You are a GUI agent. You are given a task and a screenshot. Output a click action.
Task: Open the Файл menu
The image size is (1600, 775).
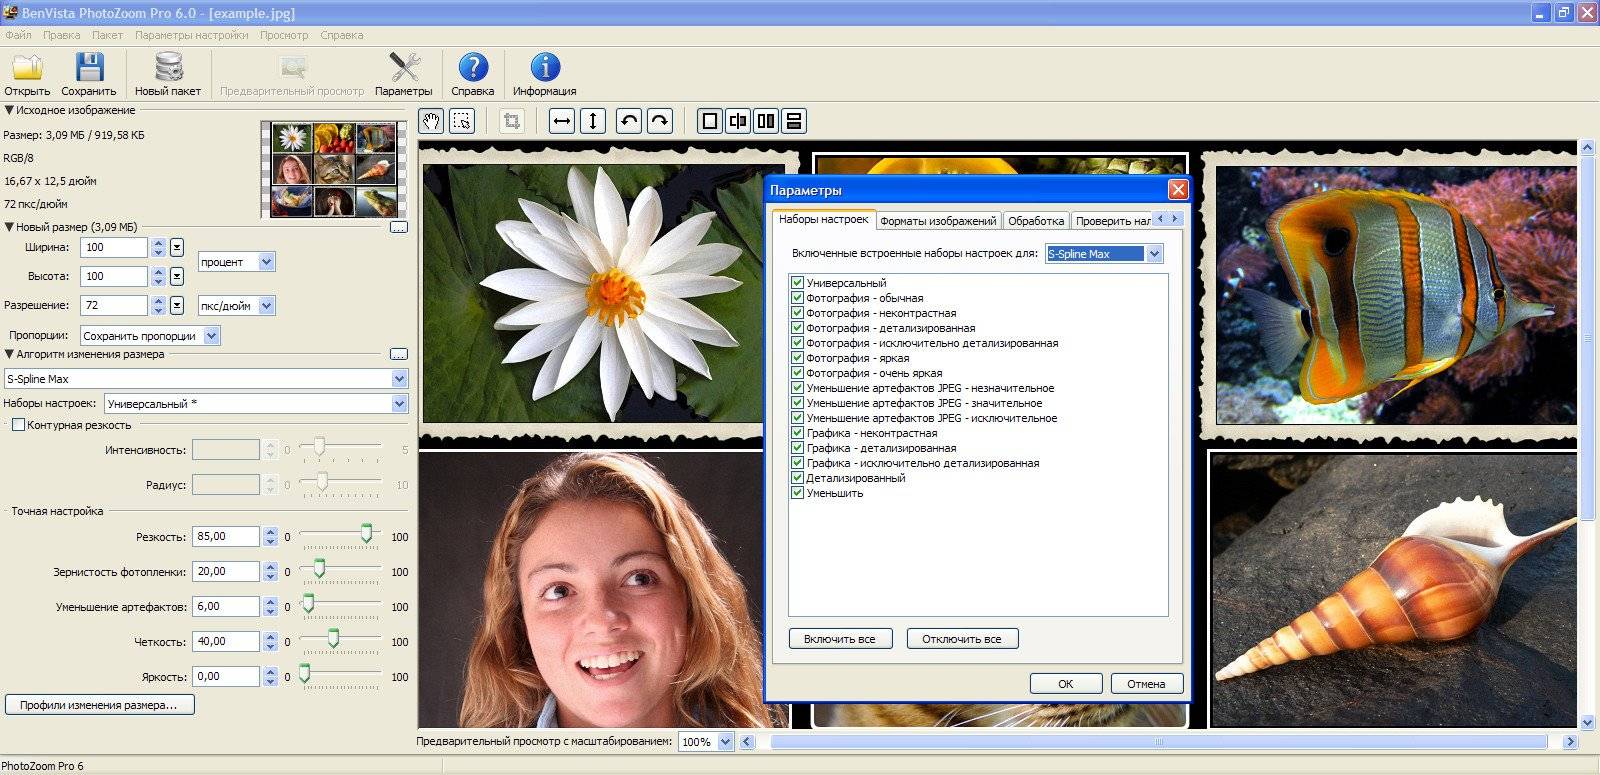18,35
